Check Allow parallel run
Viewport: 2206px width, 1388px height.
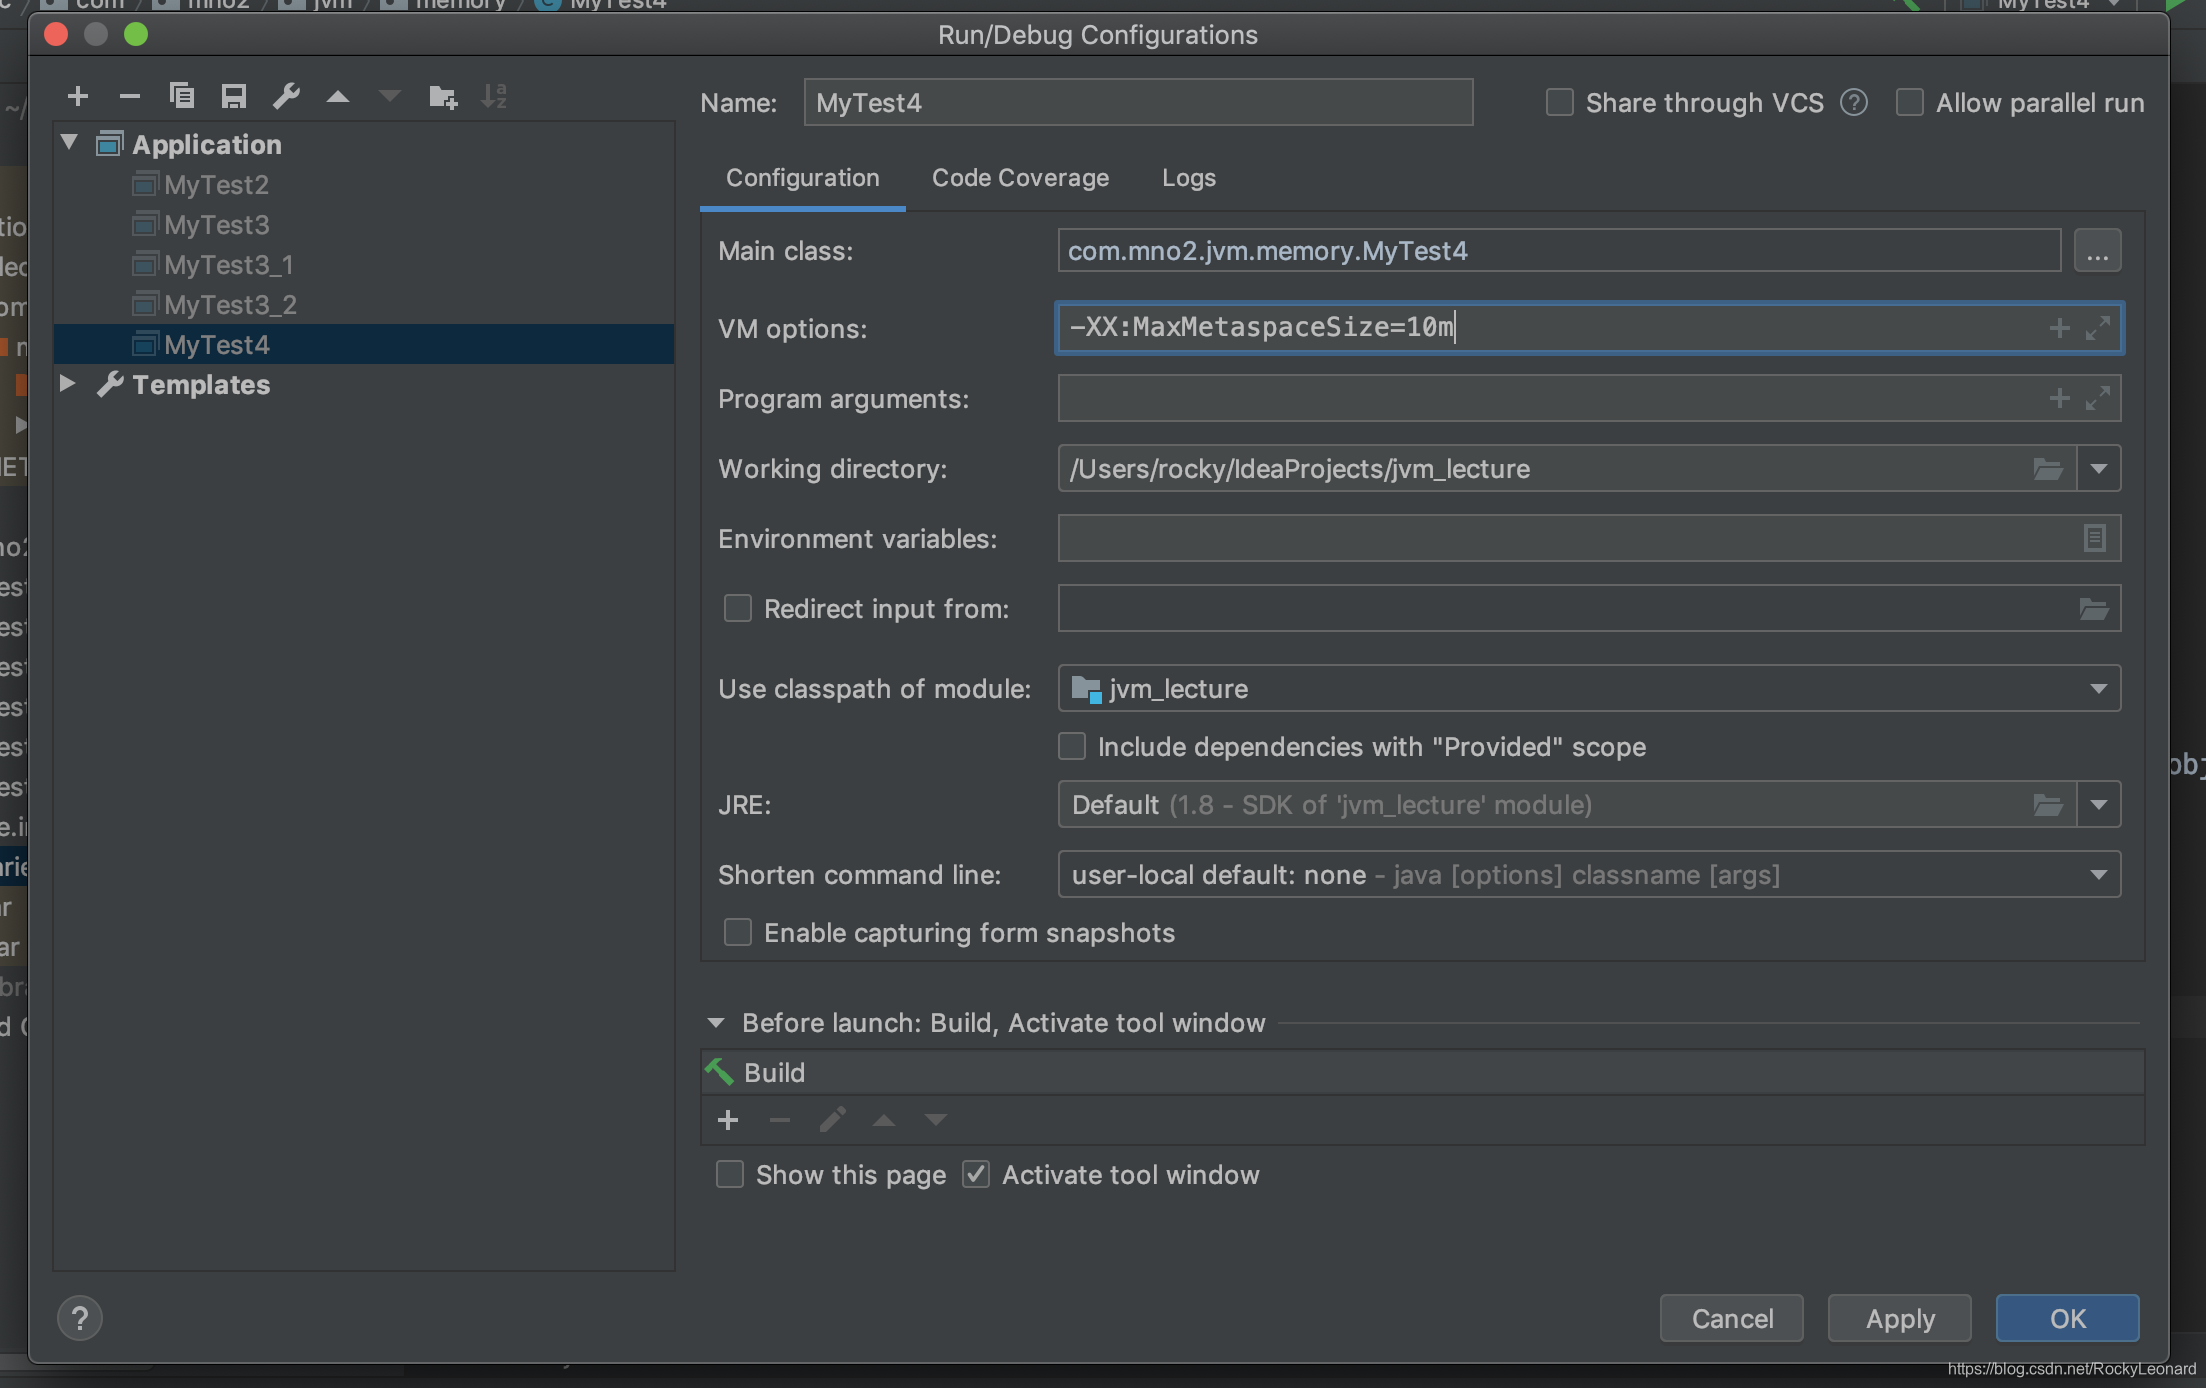pos(1910,102)
